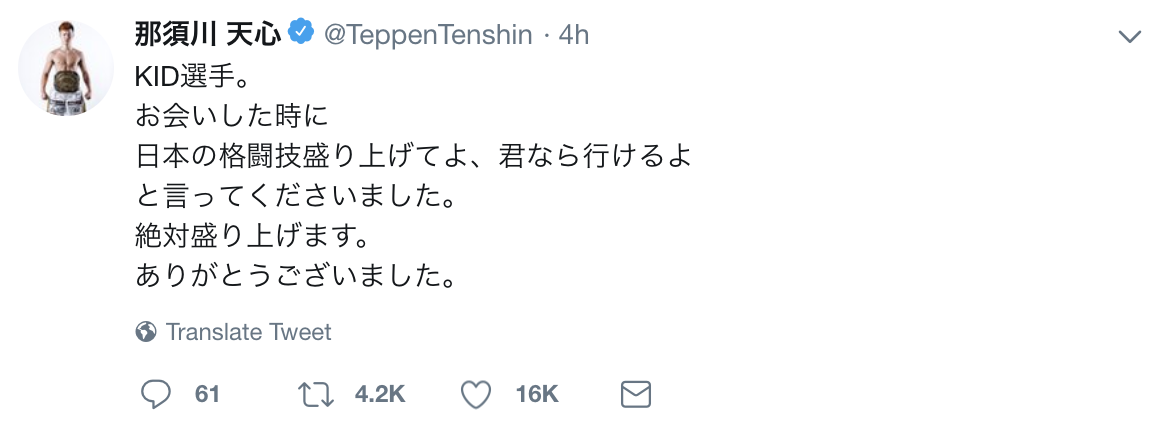Retweet using the retweet arrows icon
The width and height of the screenshot is (1166, 428).
[317, 394]
